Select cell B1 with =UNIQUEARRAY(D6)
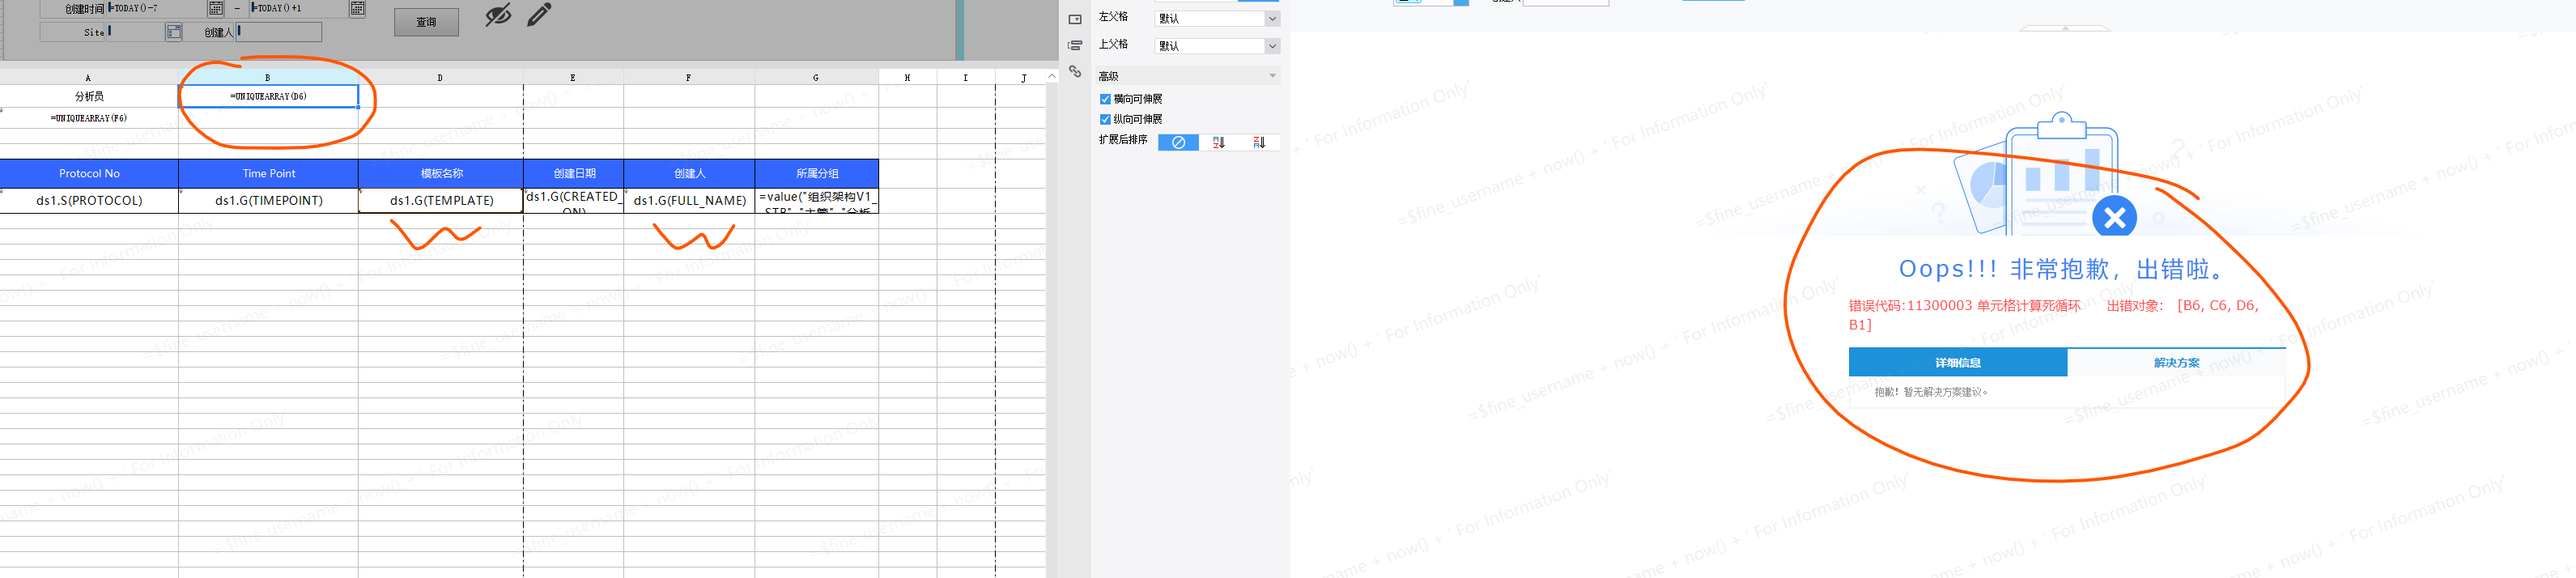This screenshot has width=2576, height=578. tap(268, 96)
